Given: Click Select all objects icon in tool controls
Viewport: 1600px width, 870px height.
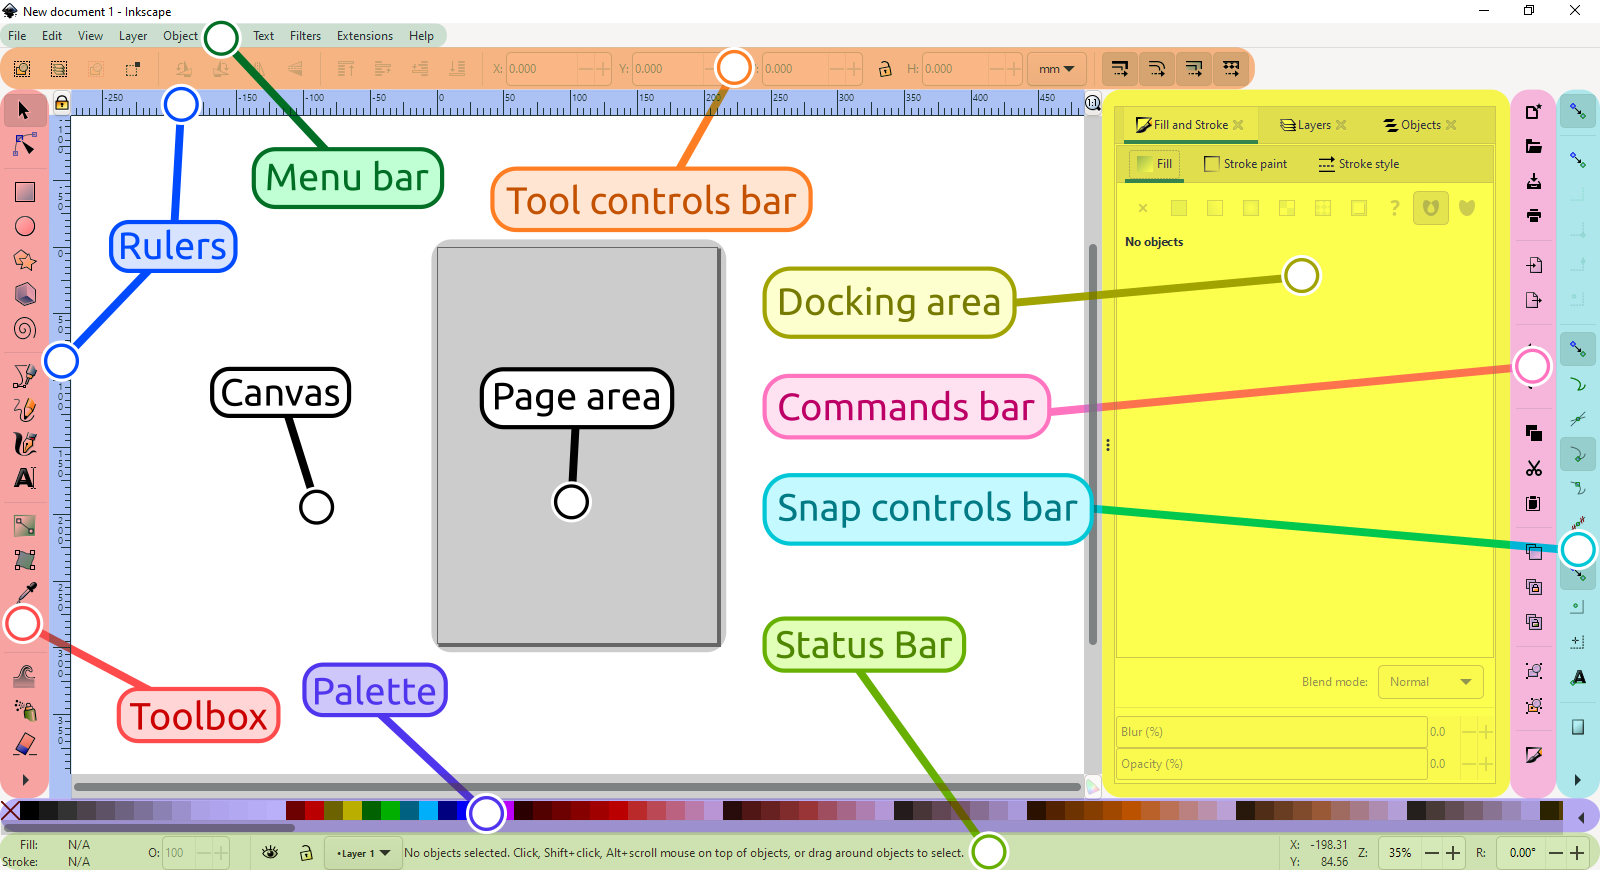Looking at the screenshot, I should pyautogui.click(x=22, y=69).
